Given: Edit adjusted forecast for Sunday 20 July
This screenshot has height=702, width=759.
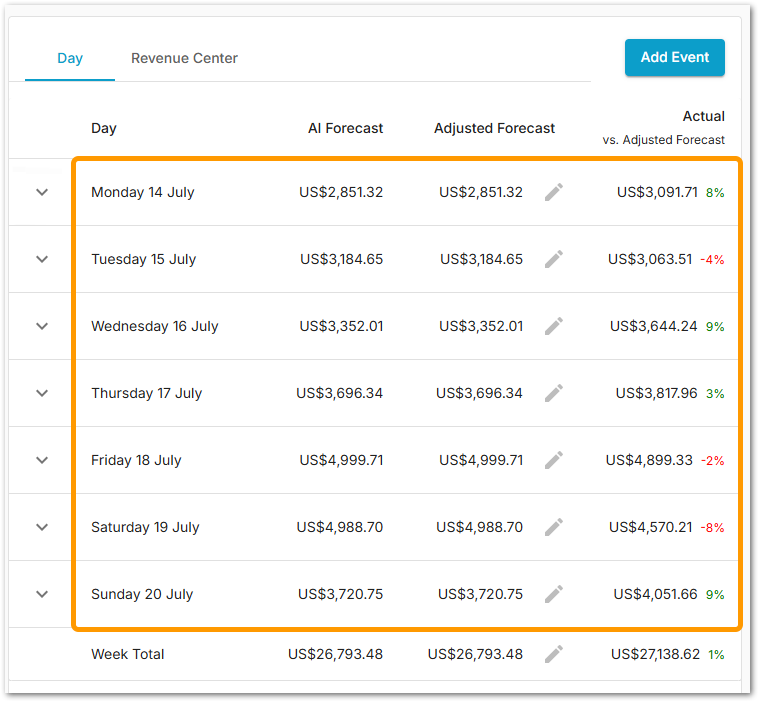Looking at the screenshot, I should 554,594.
